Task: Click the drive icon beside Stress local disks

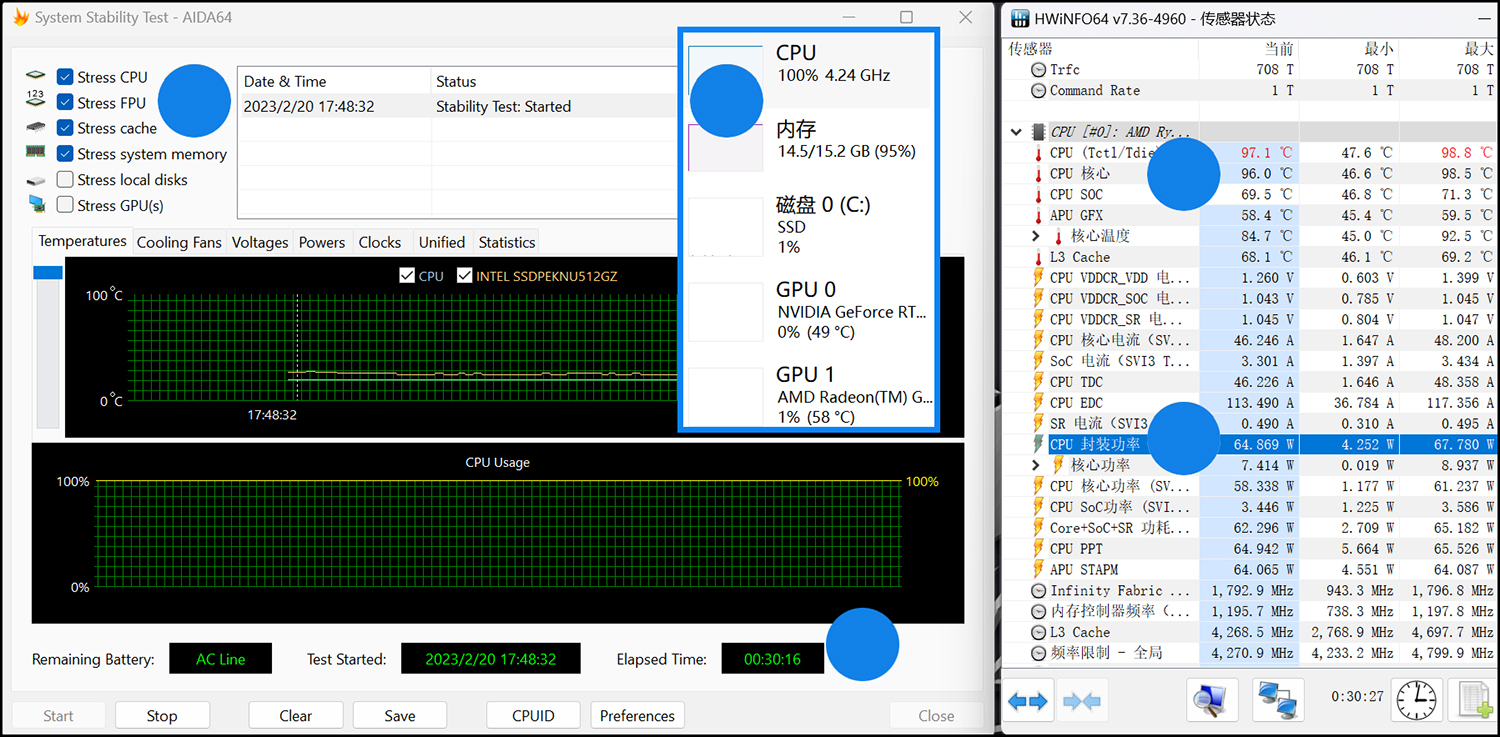Action: [x=36, y=180]
